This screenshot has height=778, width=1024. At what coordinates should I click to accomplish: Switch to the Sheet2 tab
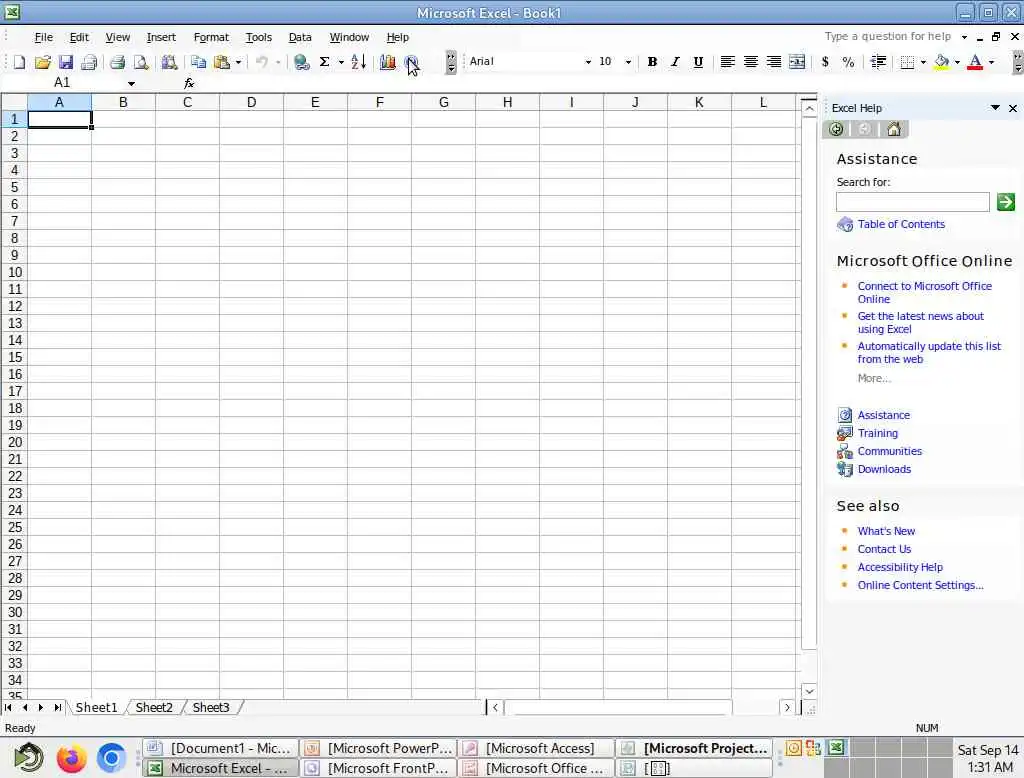[154, 707]
